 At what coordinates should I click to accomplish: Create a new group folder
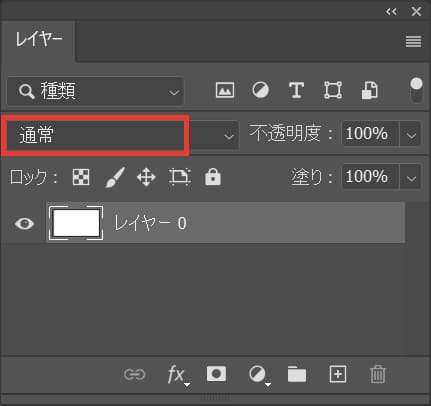[297, 374]
